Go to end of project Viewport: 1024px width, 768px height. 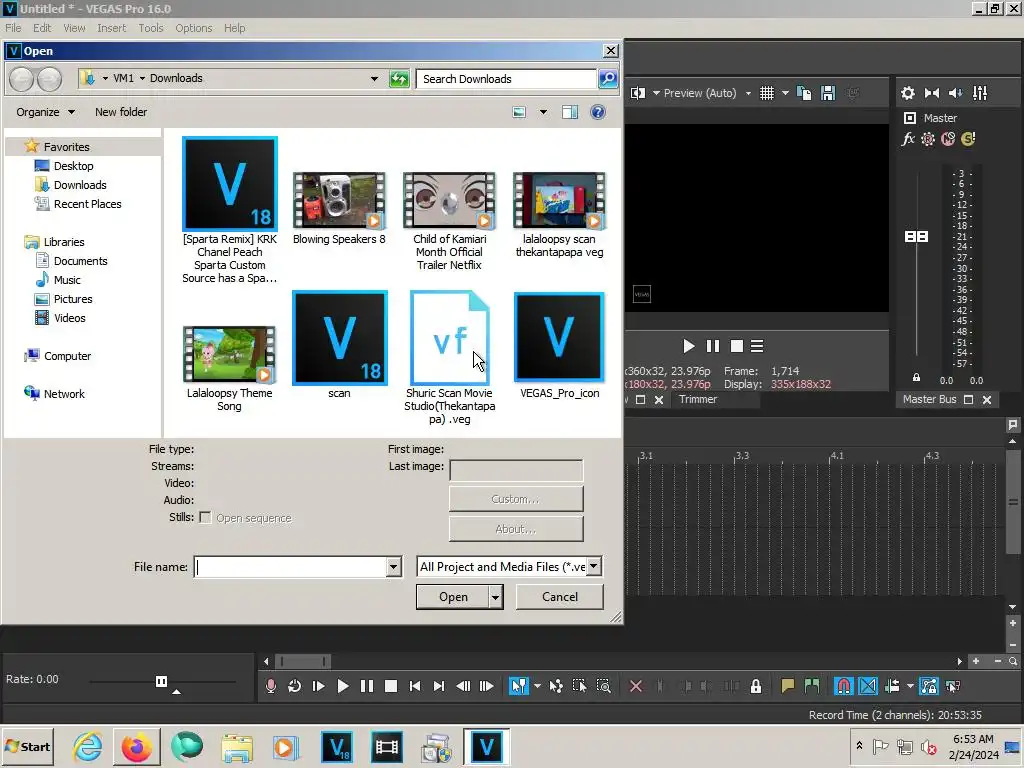439,686
